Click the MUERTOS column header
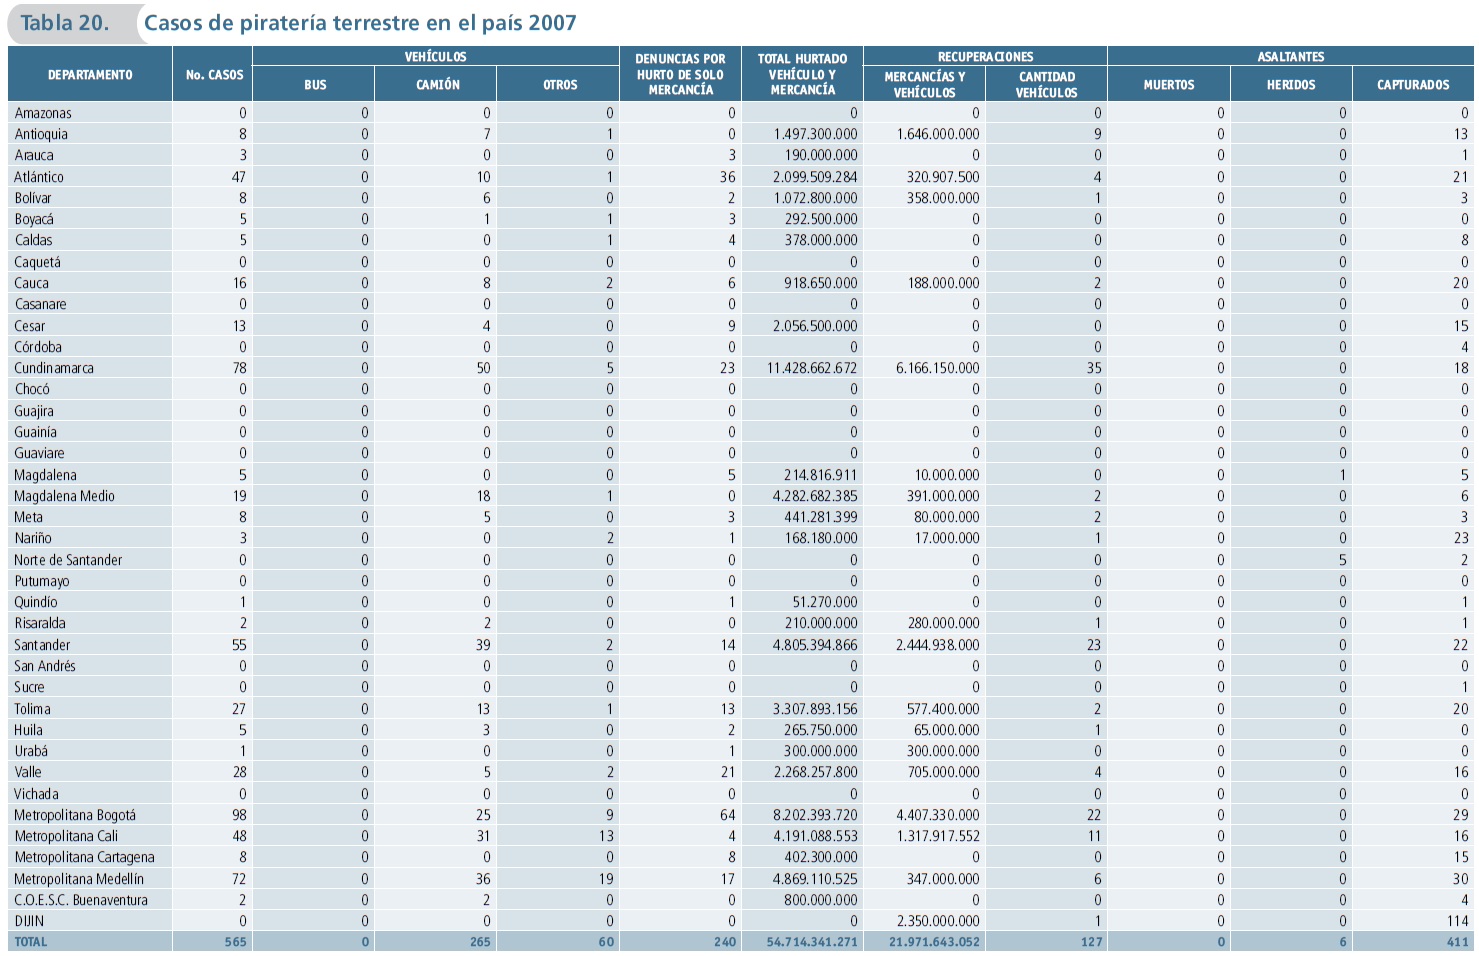Screen dimensions: 1479x956 coord(1168,85)
